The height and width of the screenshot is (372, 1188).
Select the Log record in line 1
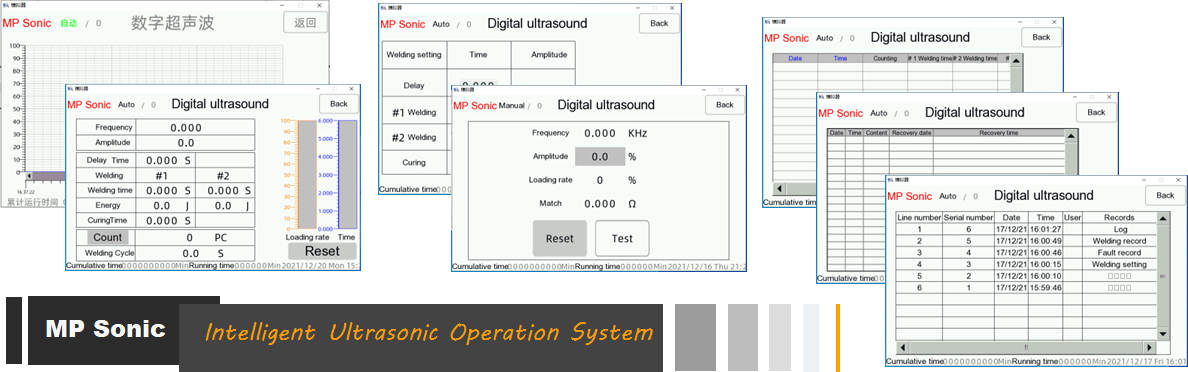[x=1119, y=229]
